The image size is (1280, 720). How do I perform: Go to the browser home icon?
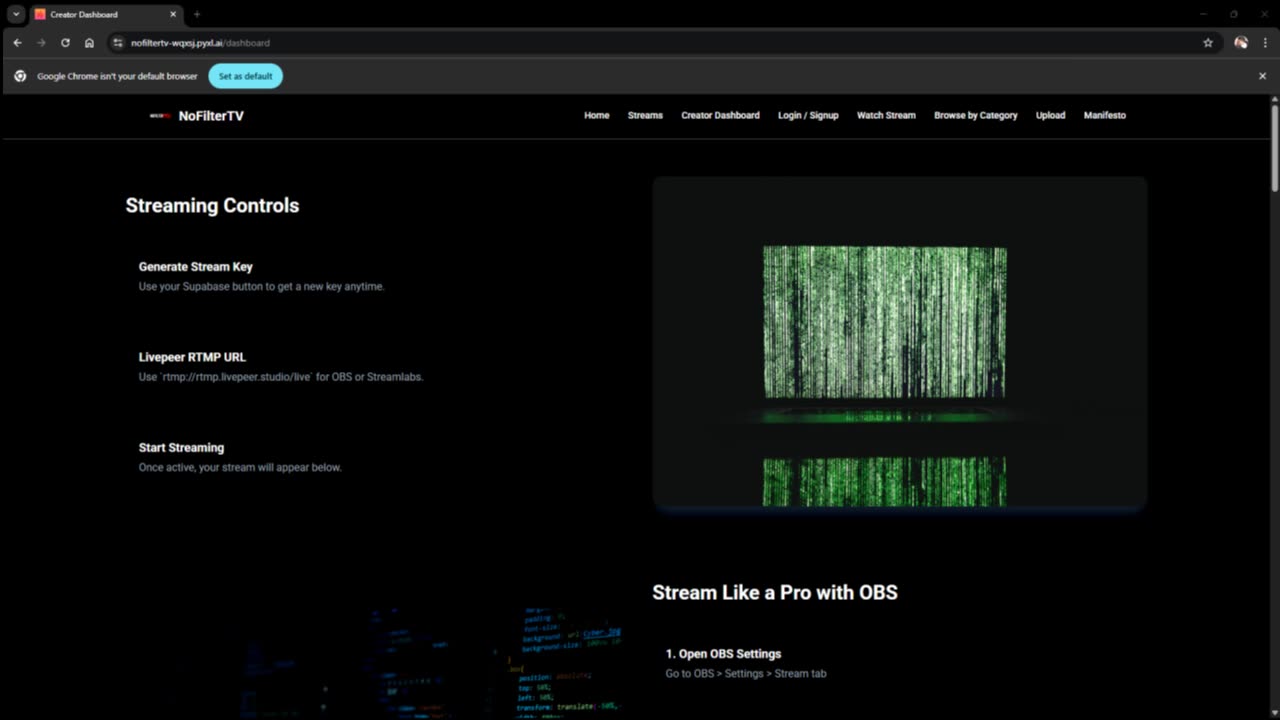click(x=89, y=43)
